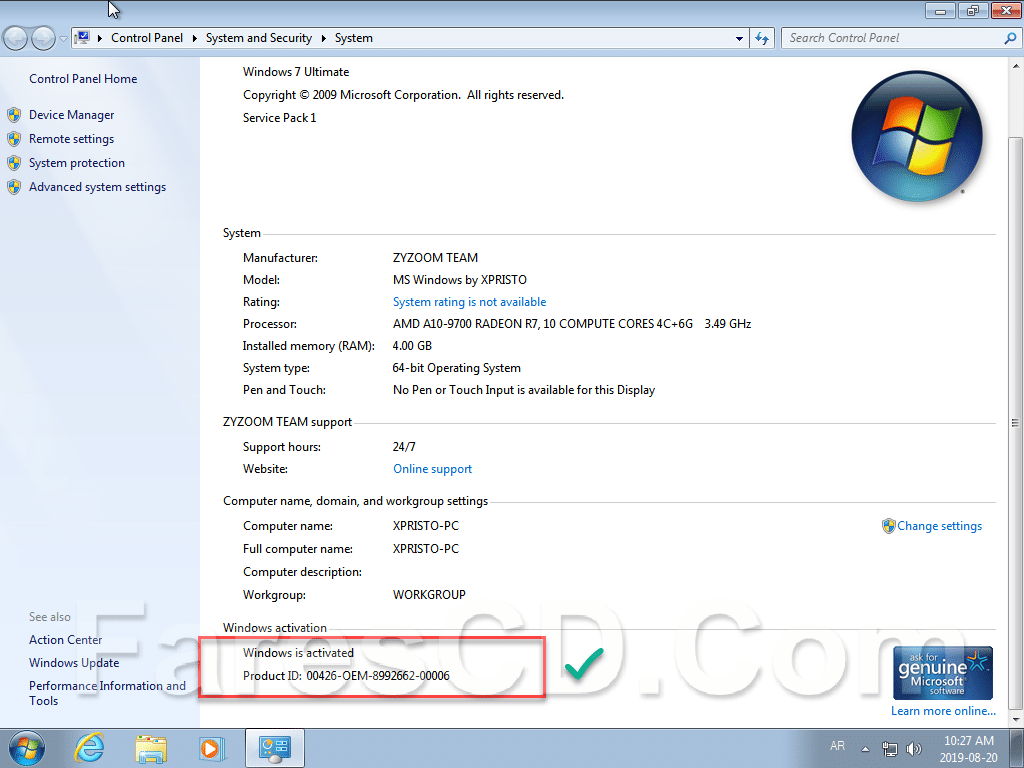Open Windows Media Player from taskbar
Viewport: 1024px width, 768px height.
click(212, 748)
